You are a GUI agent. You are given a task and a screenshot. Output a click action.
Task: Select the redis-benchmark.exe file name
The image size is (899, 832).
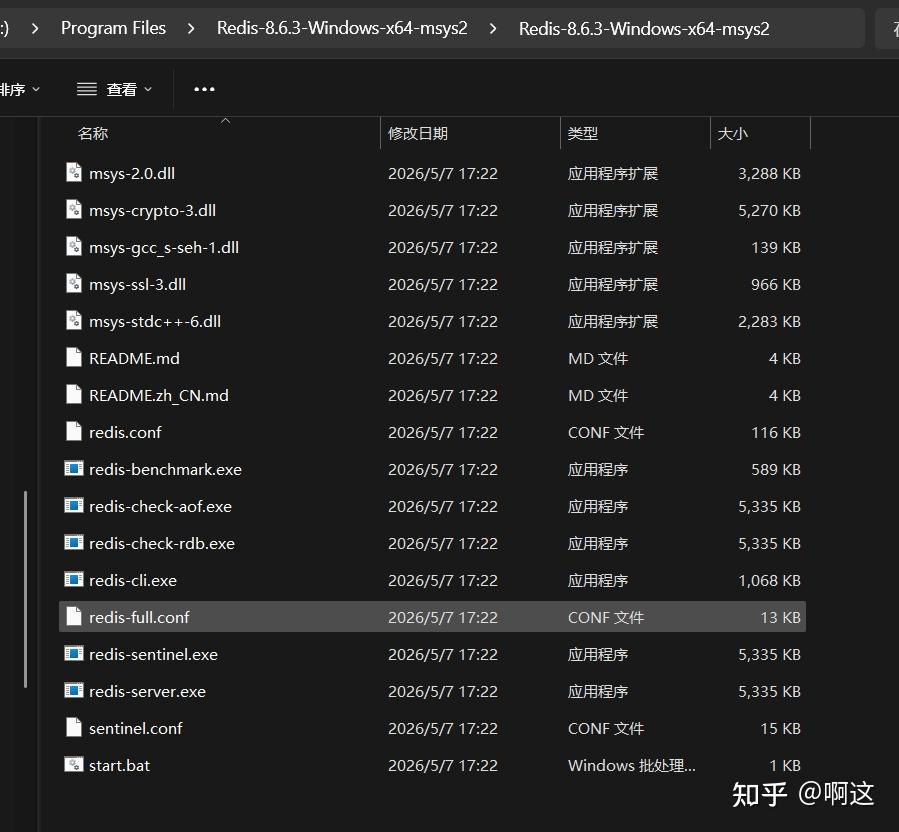(x=165, y=469)
